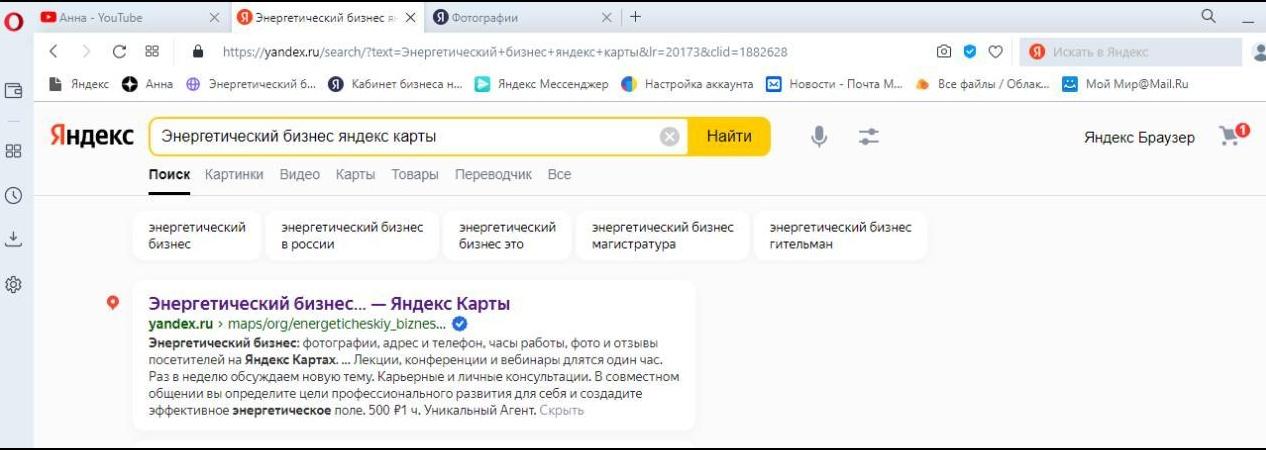The width and height of the screenshot is (1266, 450).
Task: Click the Найти search button
Action: 729,137
